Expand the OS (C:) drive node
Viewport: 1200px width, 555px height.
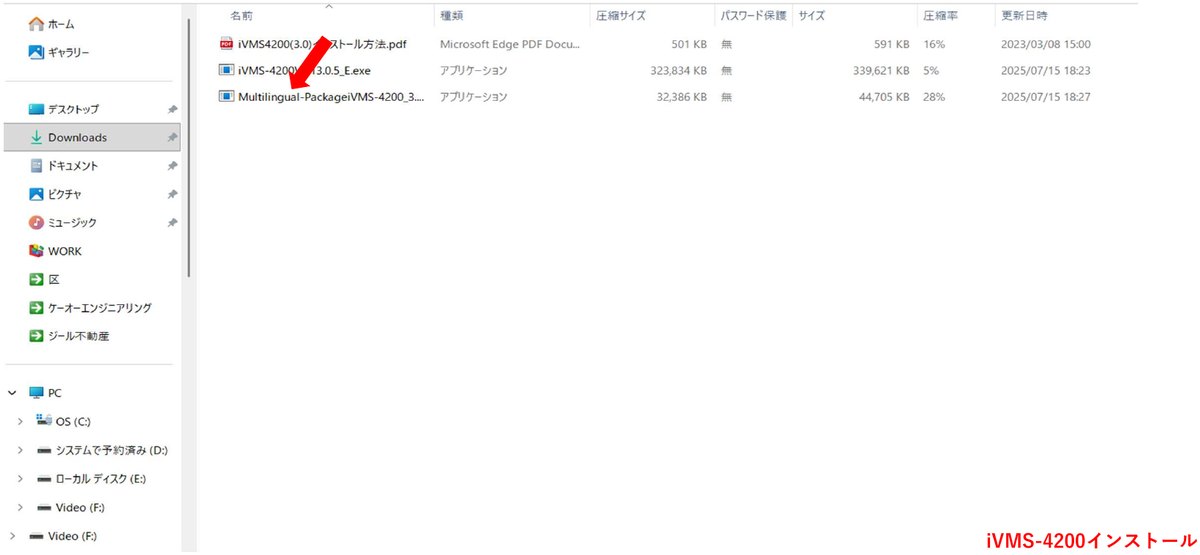tap(21, 422)
